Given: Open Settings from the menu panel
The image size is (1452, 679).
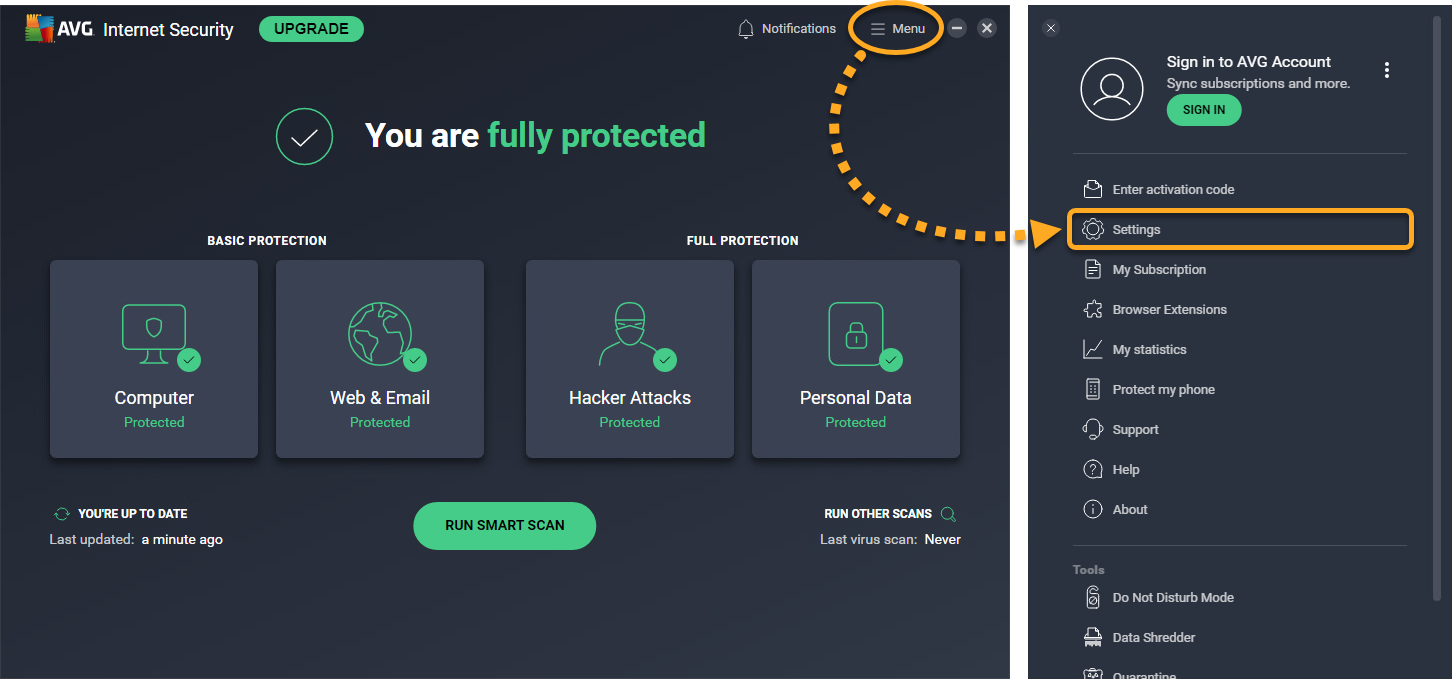Looking at the screenshot, I should point(1136,230).
